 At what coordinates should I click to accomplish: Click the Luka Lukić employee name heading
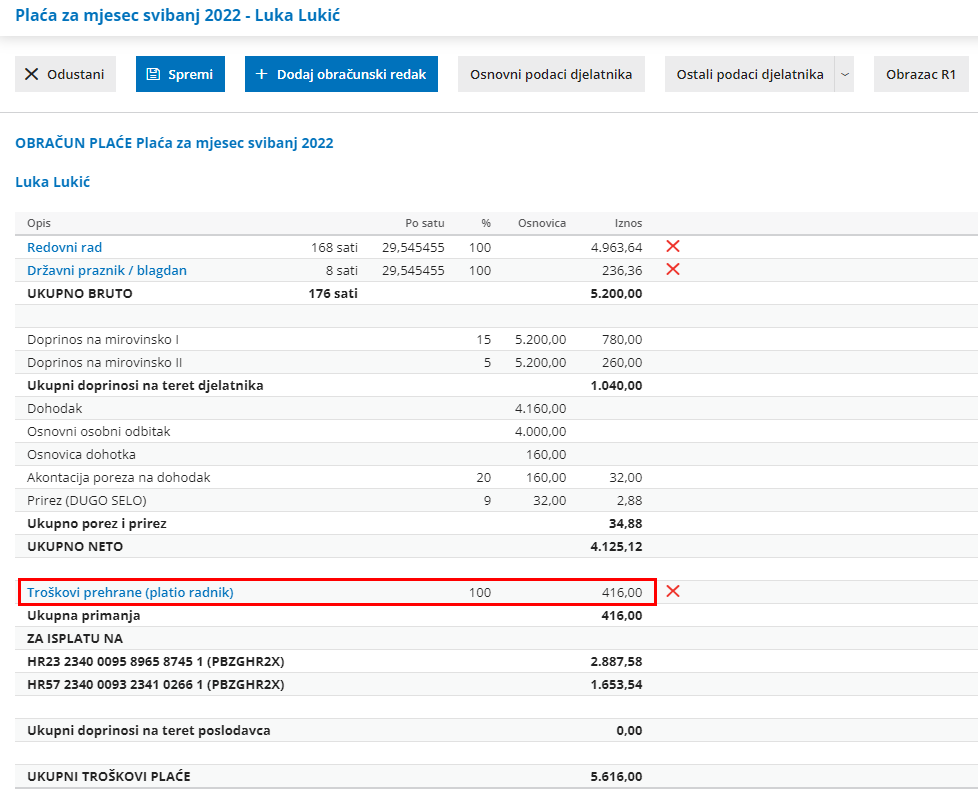[x=53, y=182]
